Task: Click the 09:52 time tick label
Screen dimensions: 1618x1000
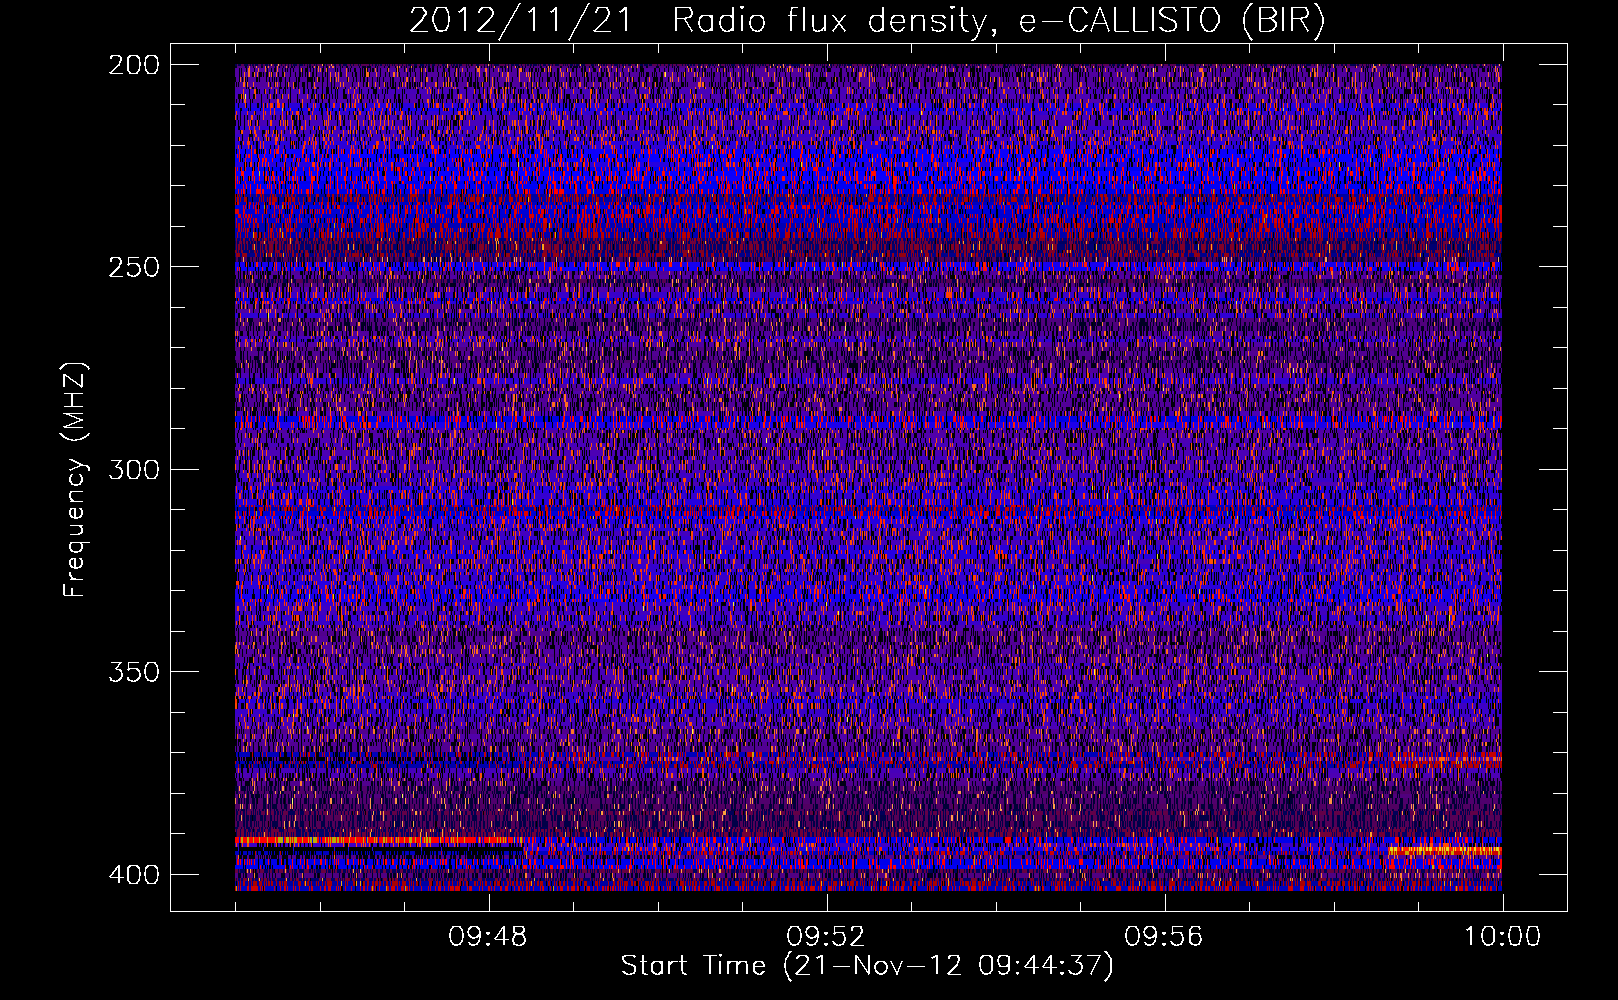Action: click(x=826, y=937)
